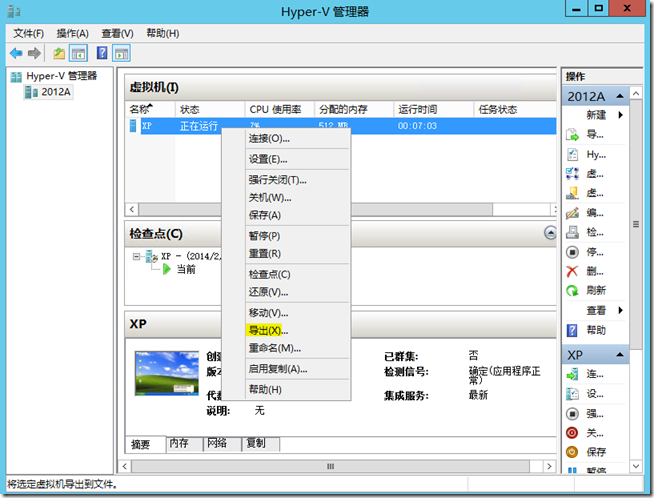Click the import virtual machine icon in actions pane
Viewport: 654px width, 498px height.
[x=572, y=135]
